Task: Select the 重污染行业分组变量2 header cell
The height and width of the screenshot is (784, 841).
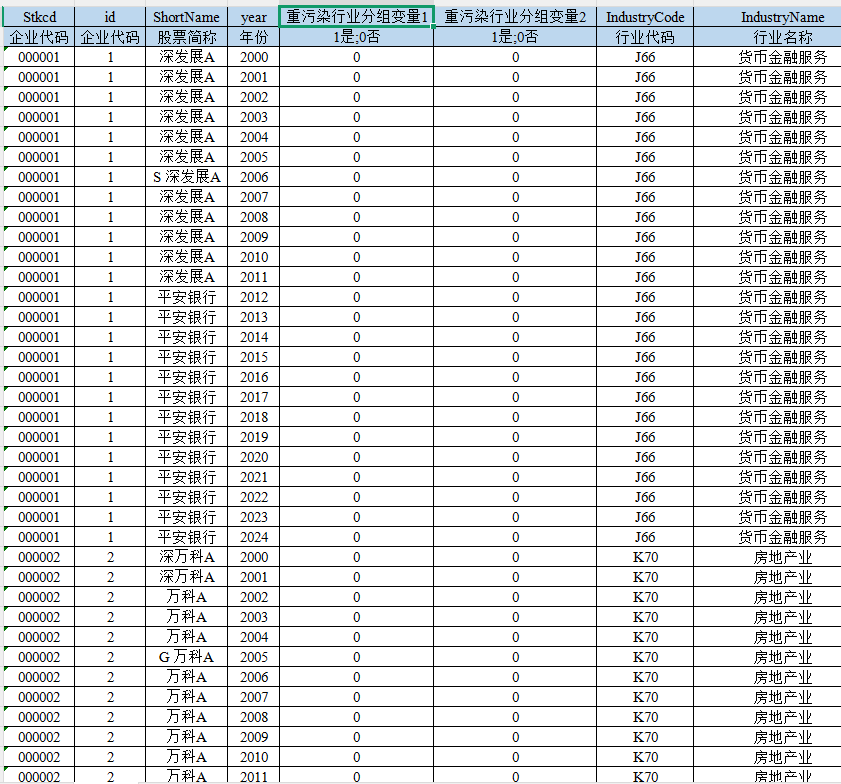Action: pyautogui.click(x=515, y=17)
